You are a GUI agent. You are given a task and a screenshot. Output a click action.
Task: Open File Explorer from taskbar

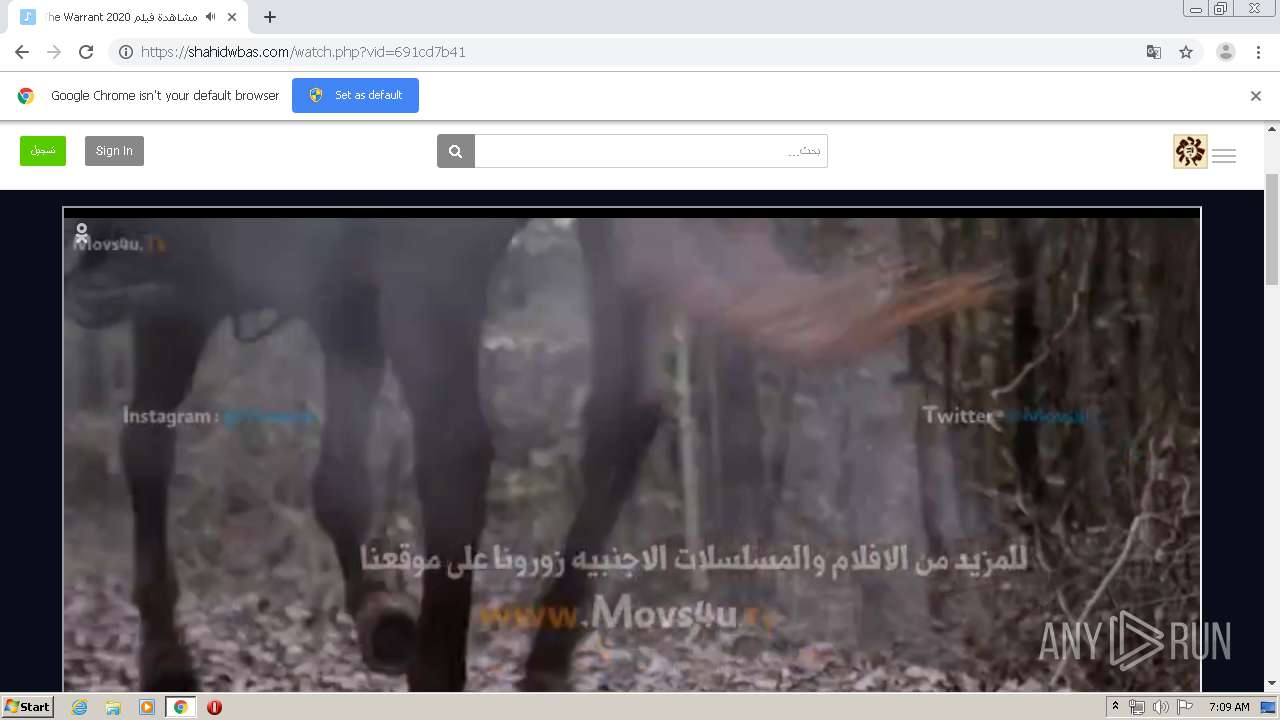113,707
